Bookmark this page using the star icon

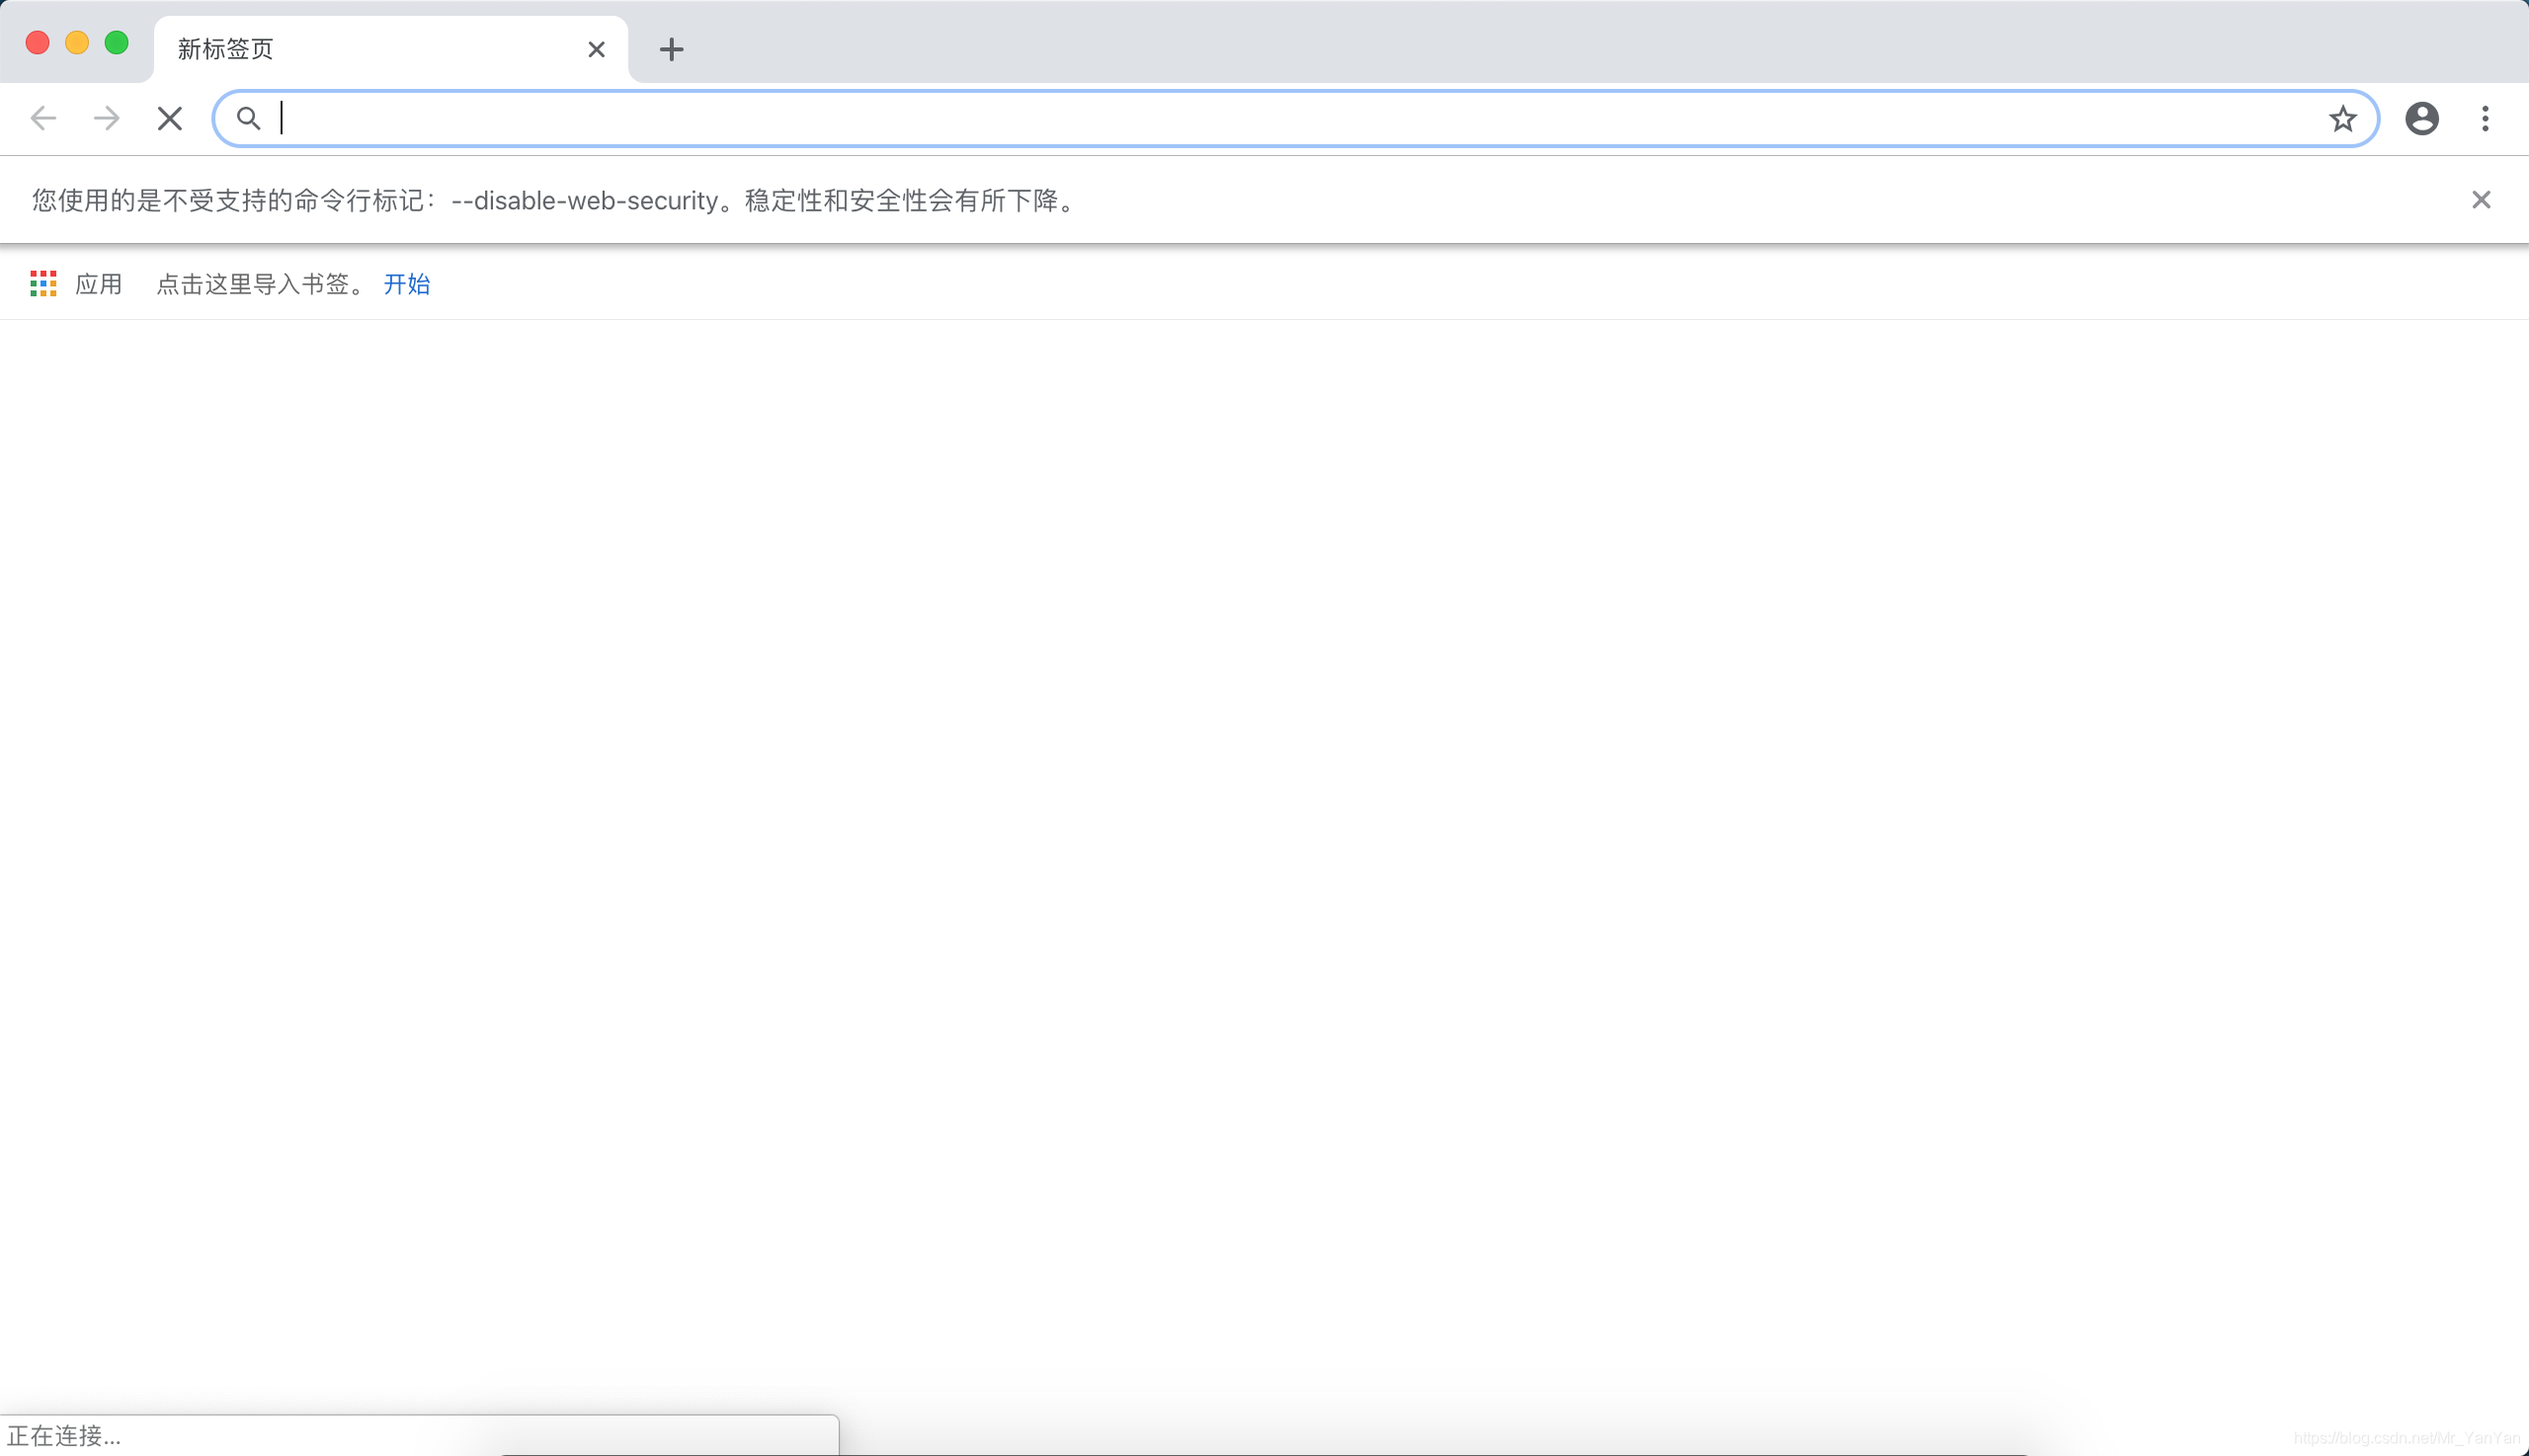coord(2341,118)
